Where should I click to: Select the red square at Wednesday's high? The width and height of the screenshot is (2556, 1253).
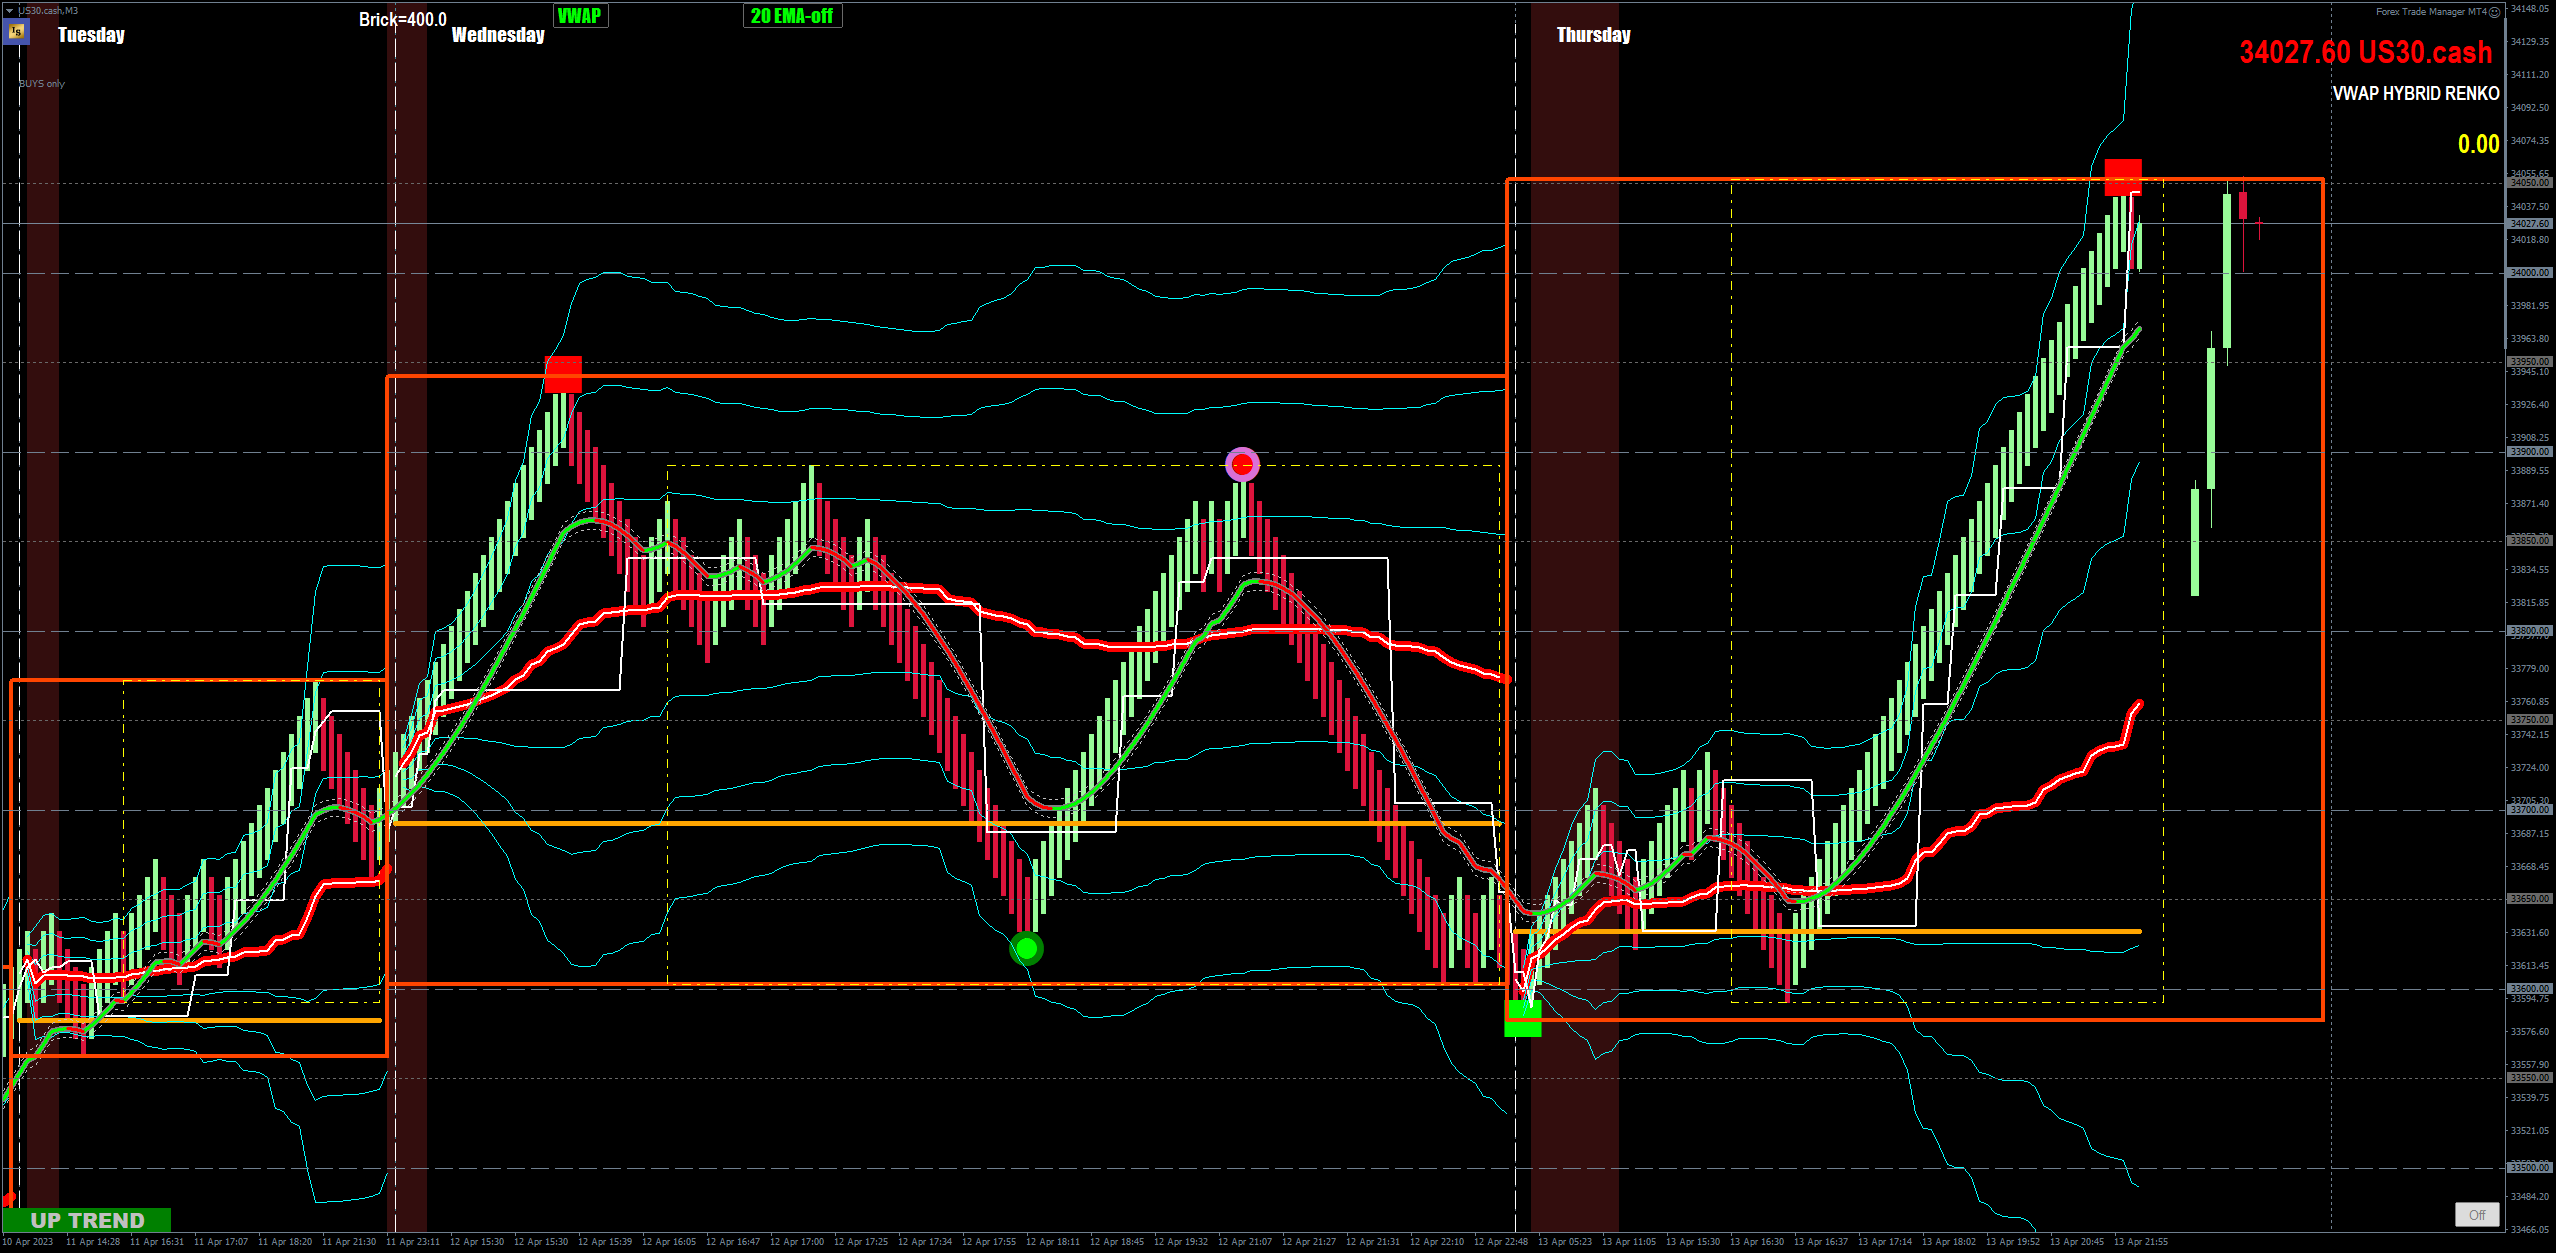(563, 374)
